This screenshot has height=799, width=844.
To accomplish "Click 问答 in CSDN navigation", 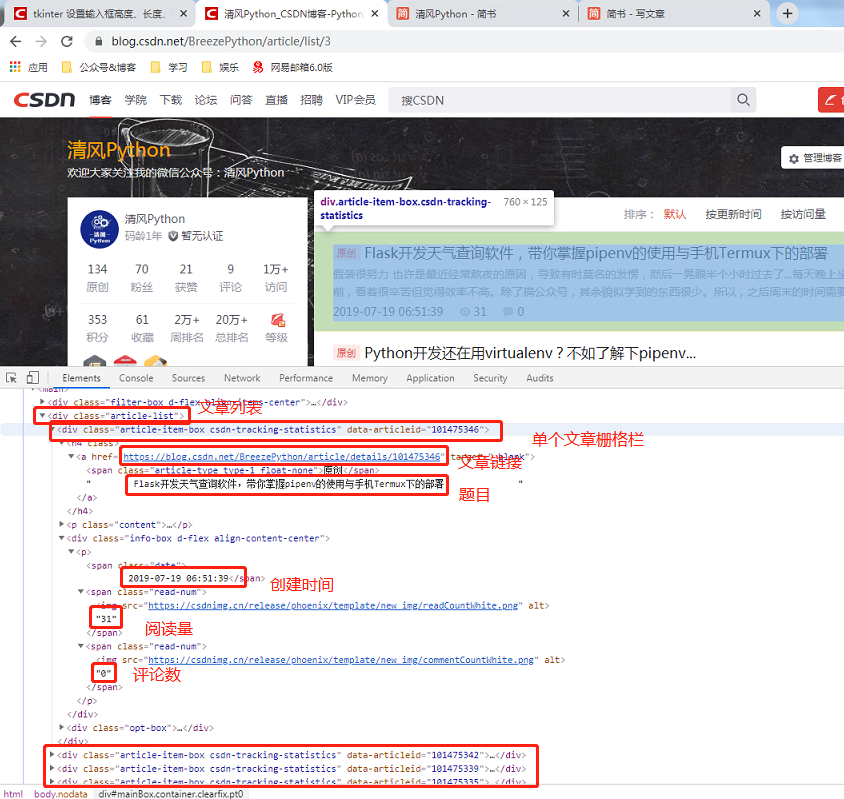I will 241,100.
